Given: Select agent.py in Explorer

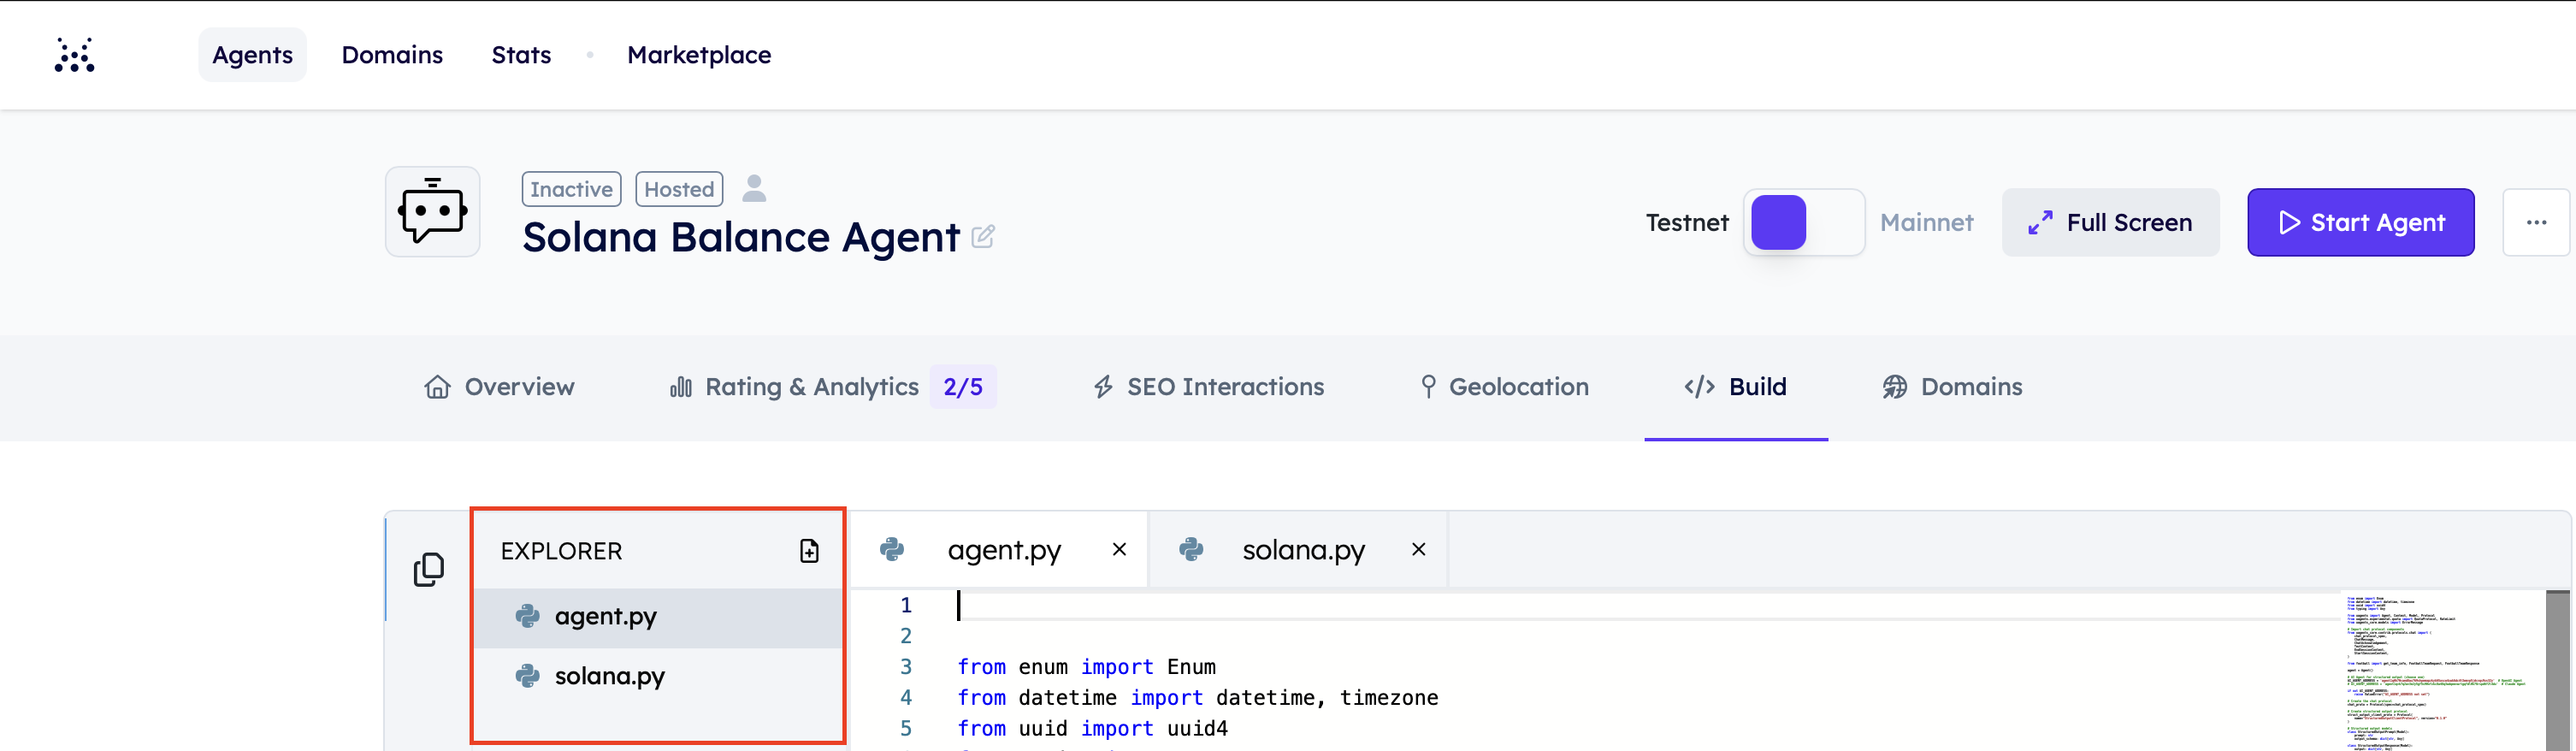Looking at the screenshot, I should coord(657,617).
